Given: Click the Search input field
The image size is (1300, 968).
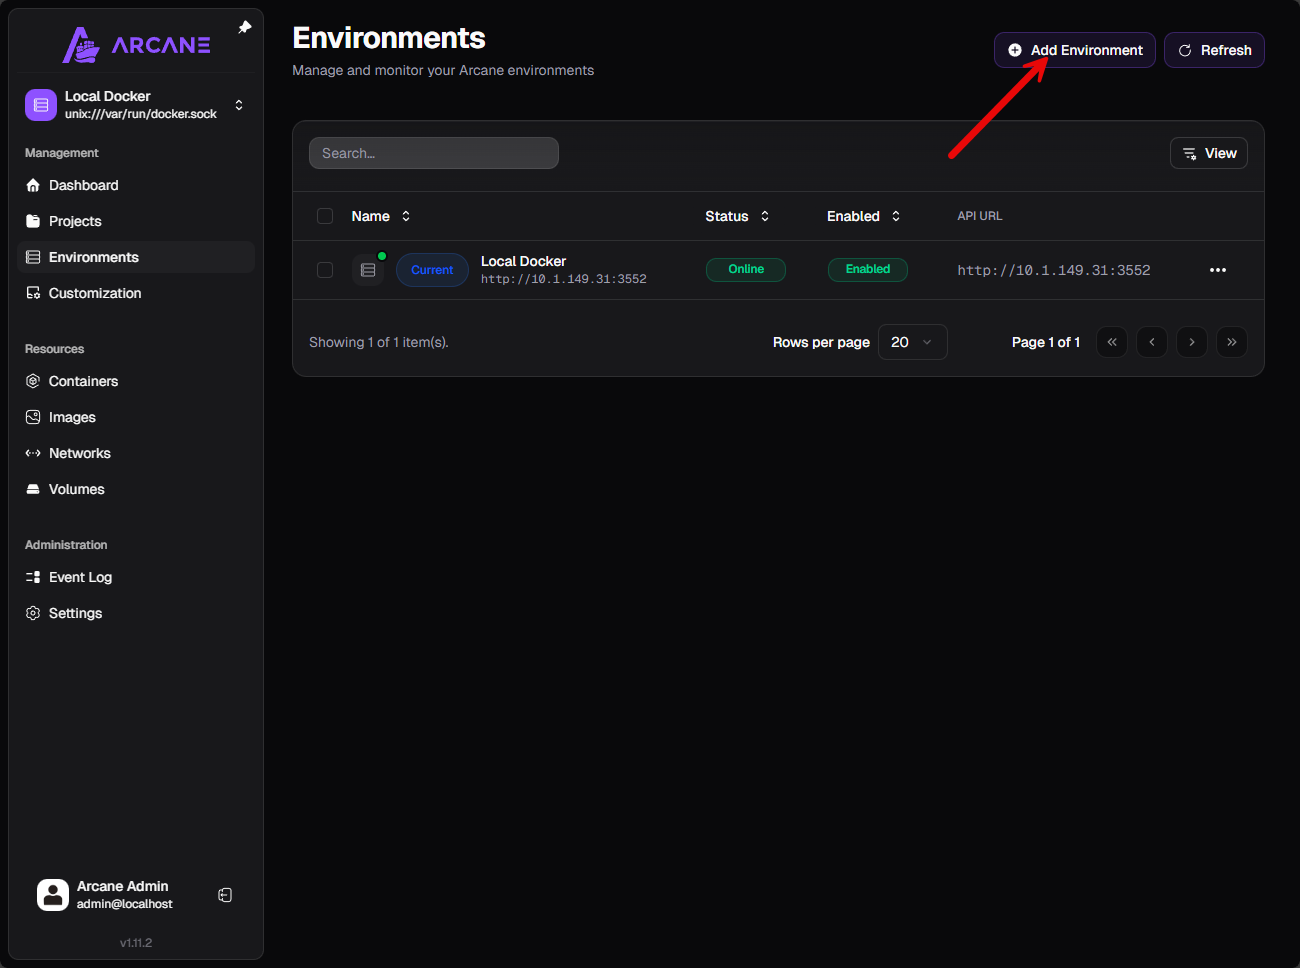Looking at the screenshot, I should 434,153.
